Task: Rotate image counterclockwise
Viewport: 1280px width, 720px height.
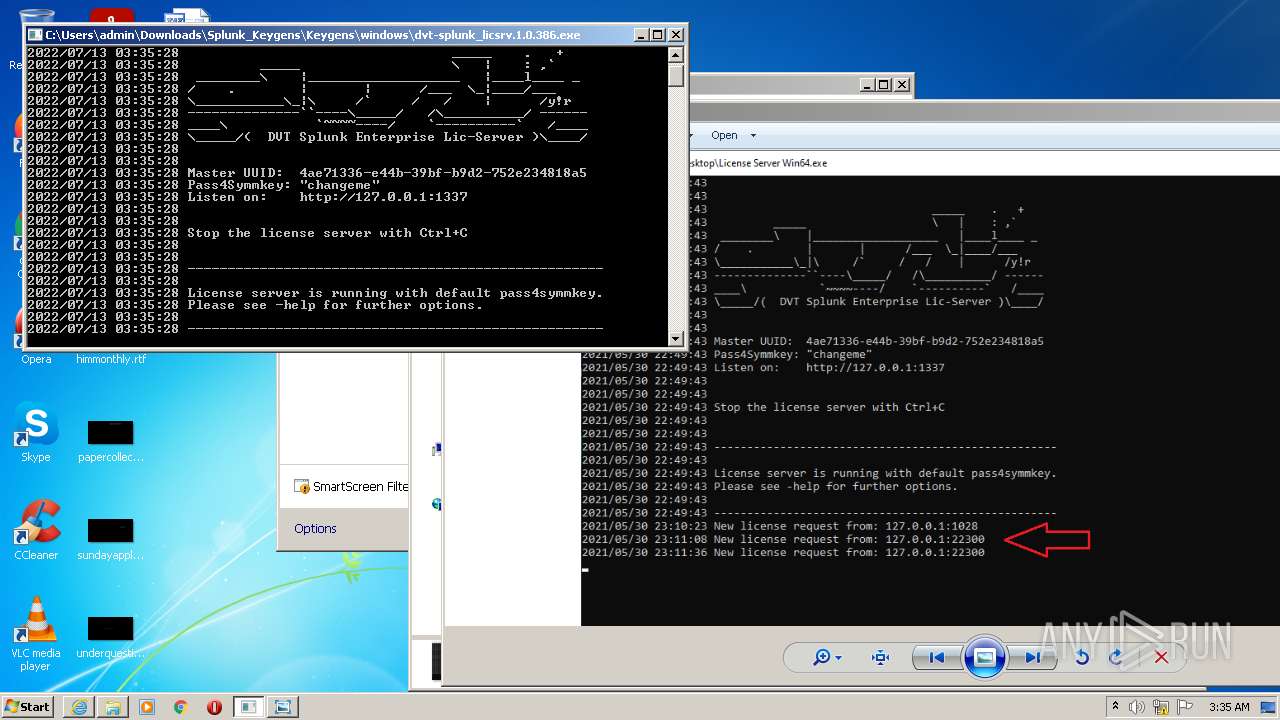Action: (1082, 657)
